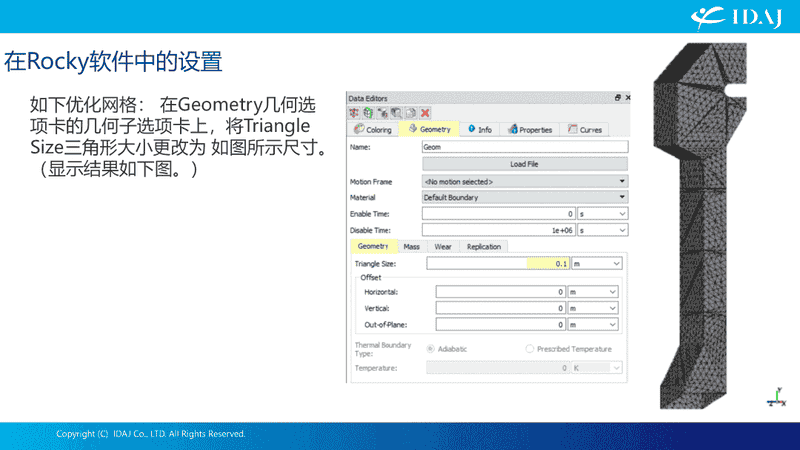The image size is (800, 450).
Task: Open the Enable Time unit dropdown
Action: pyautogui.click(x=602, y=214)
